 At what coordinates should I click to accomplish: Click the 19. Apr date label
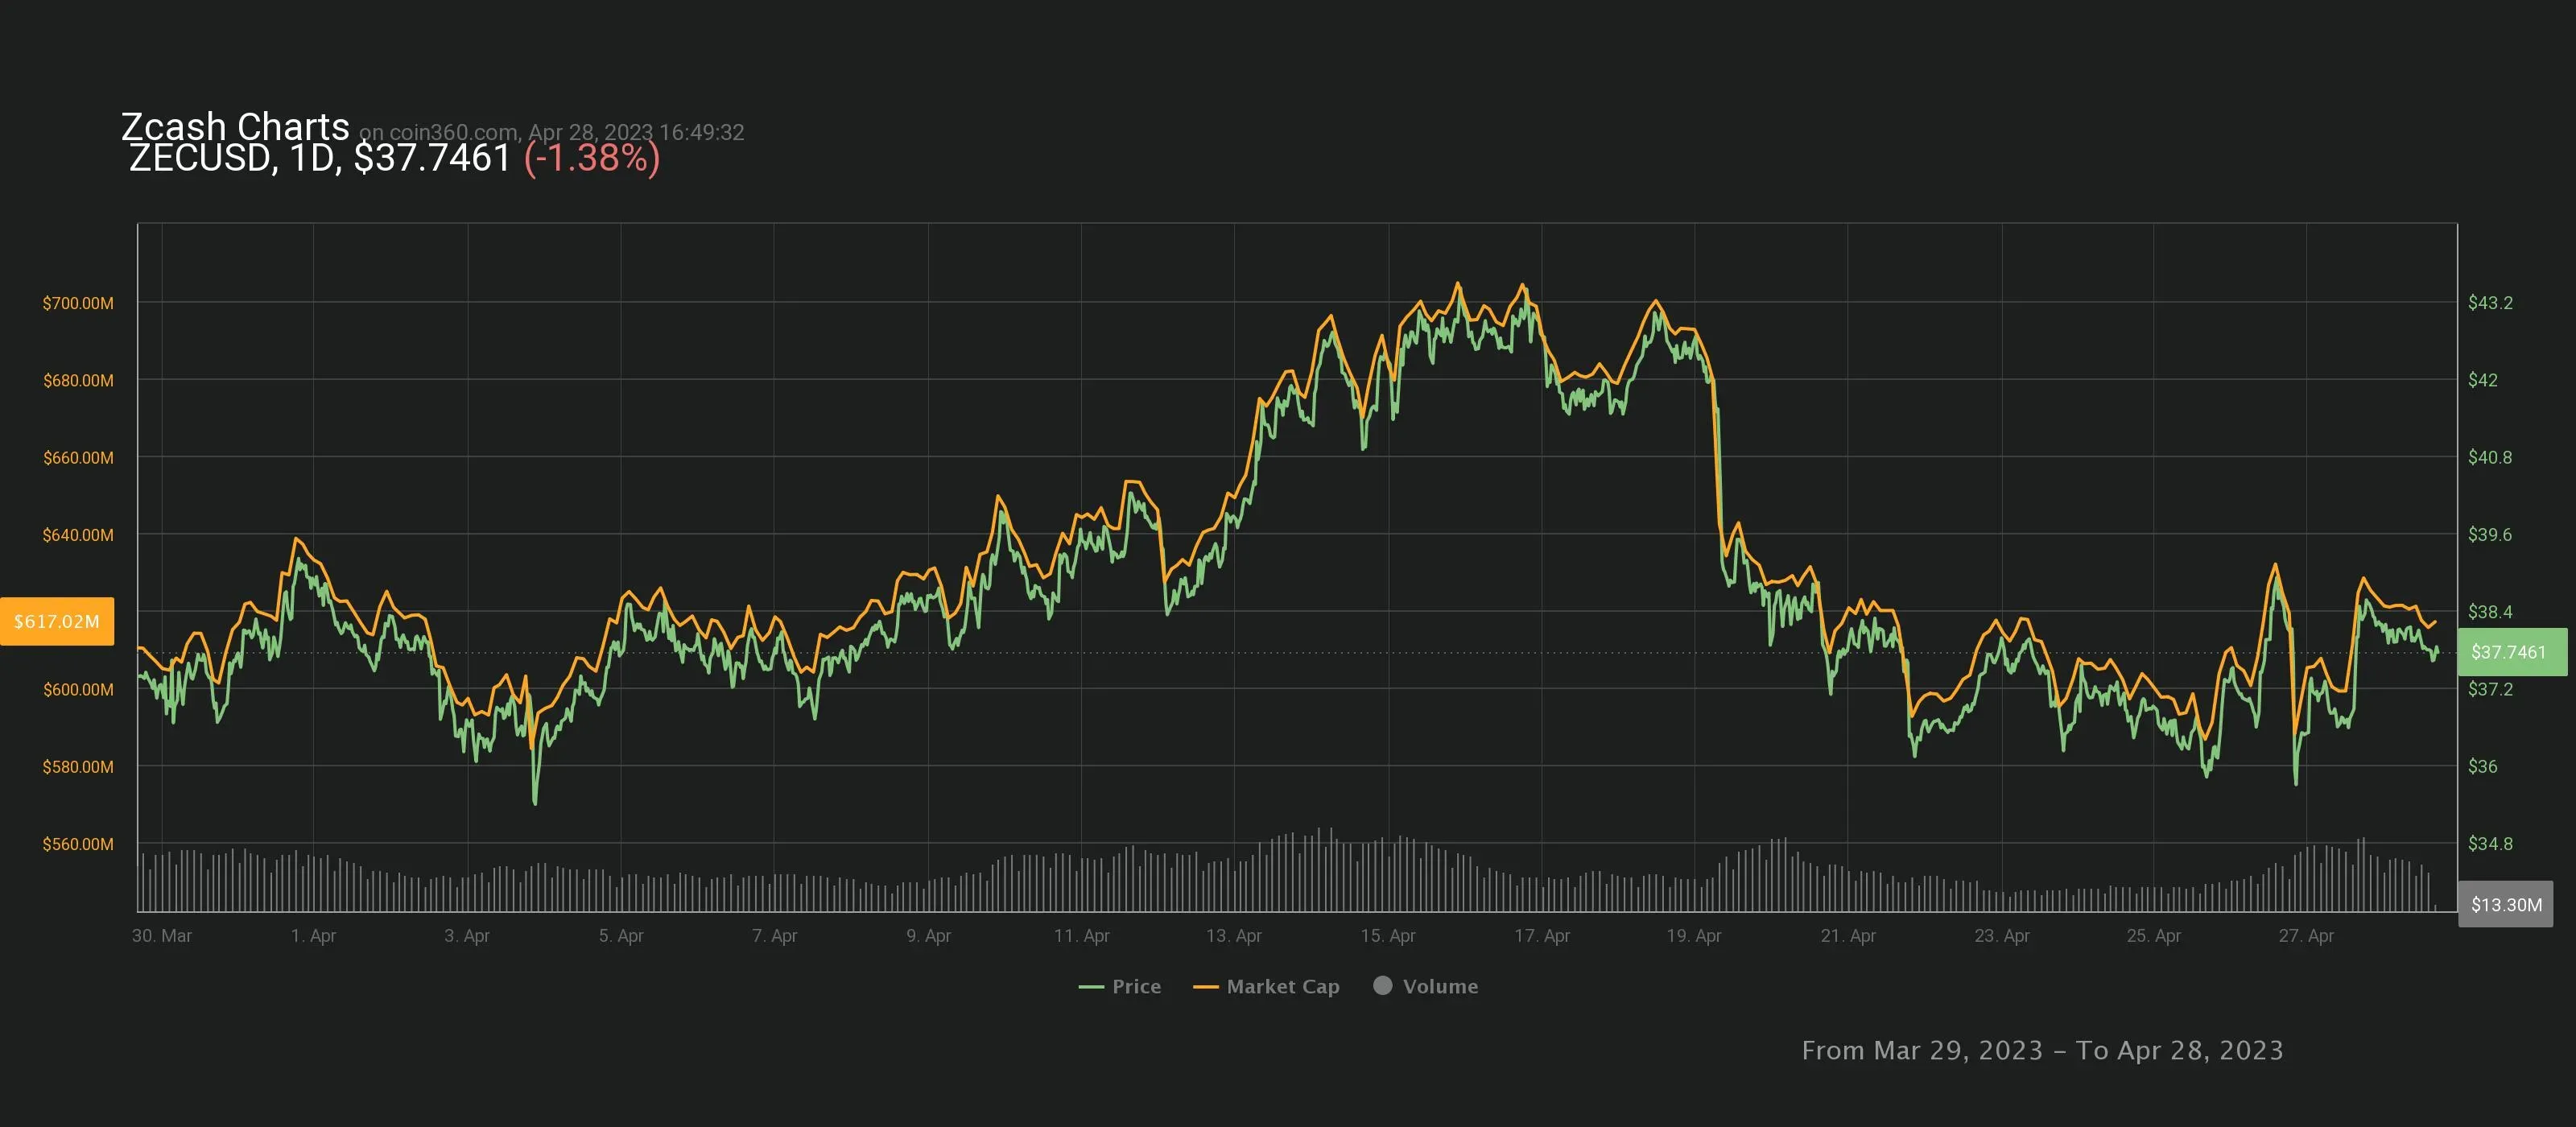[1694, 936]
